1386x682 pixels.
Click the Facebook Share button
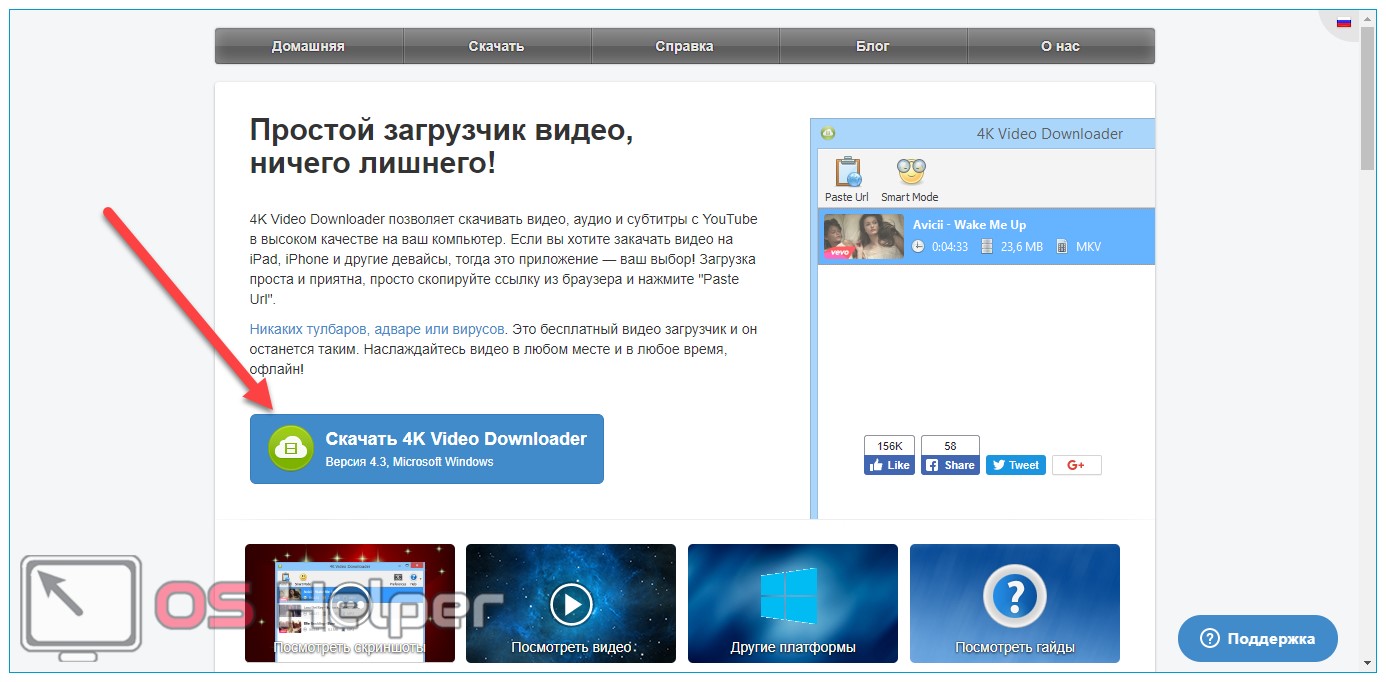pyautogui.click(x=950, y=465)
